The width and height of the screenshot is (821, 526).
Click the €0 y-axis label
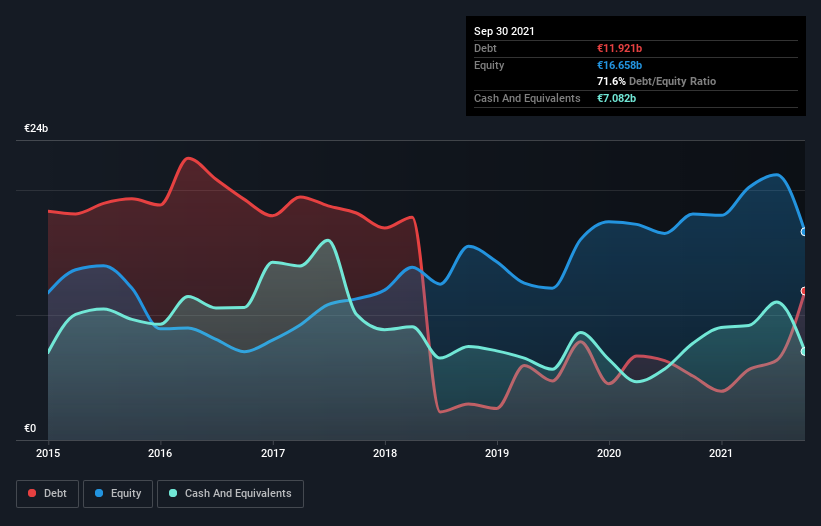tap(30, 429)
